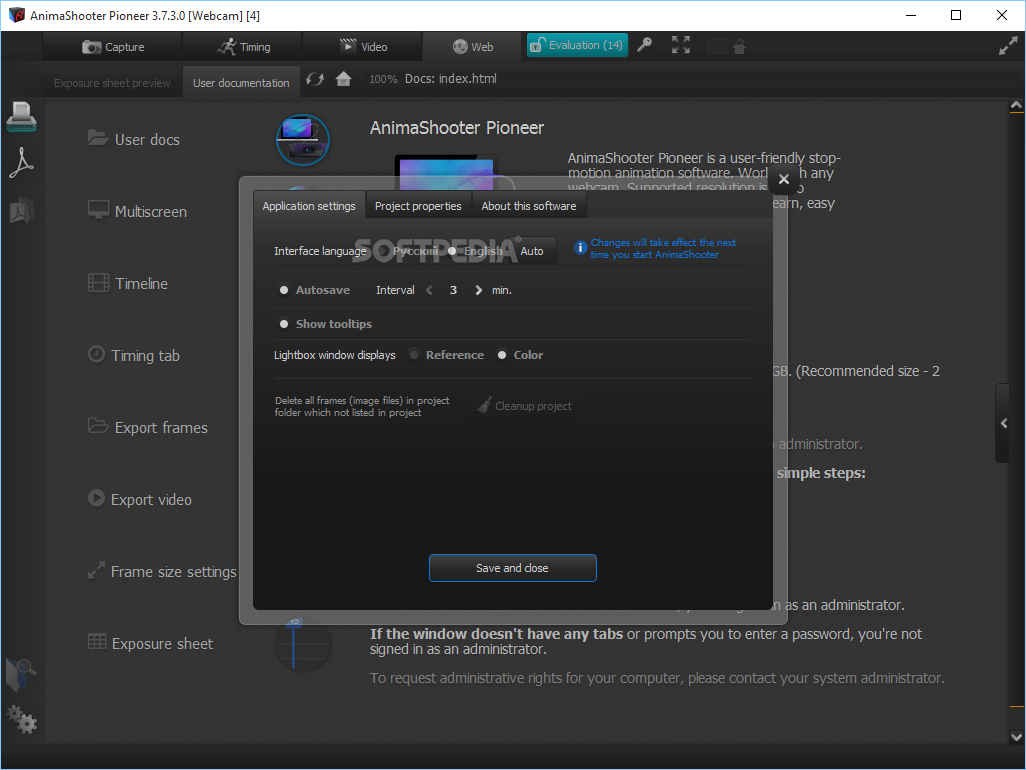Expand the right side panel arrow
The width and height of the screenshot is (1026, 770).
pos(1005,423)
